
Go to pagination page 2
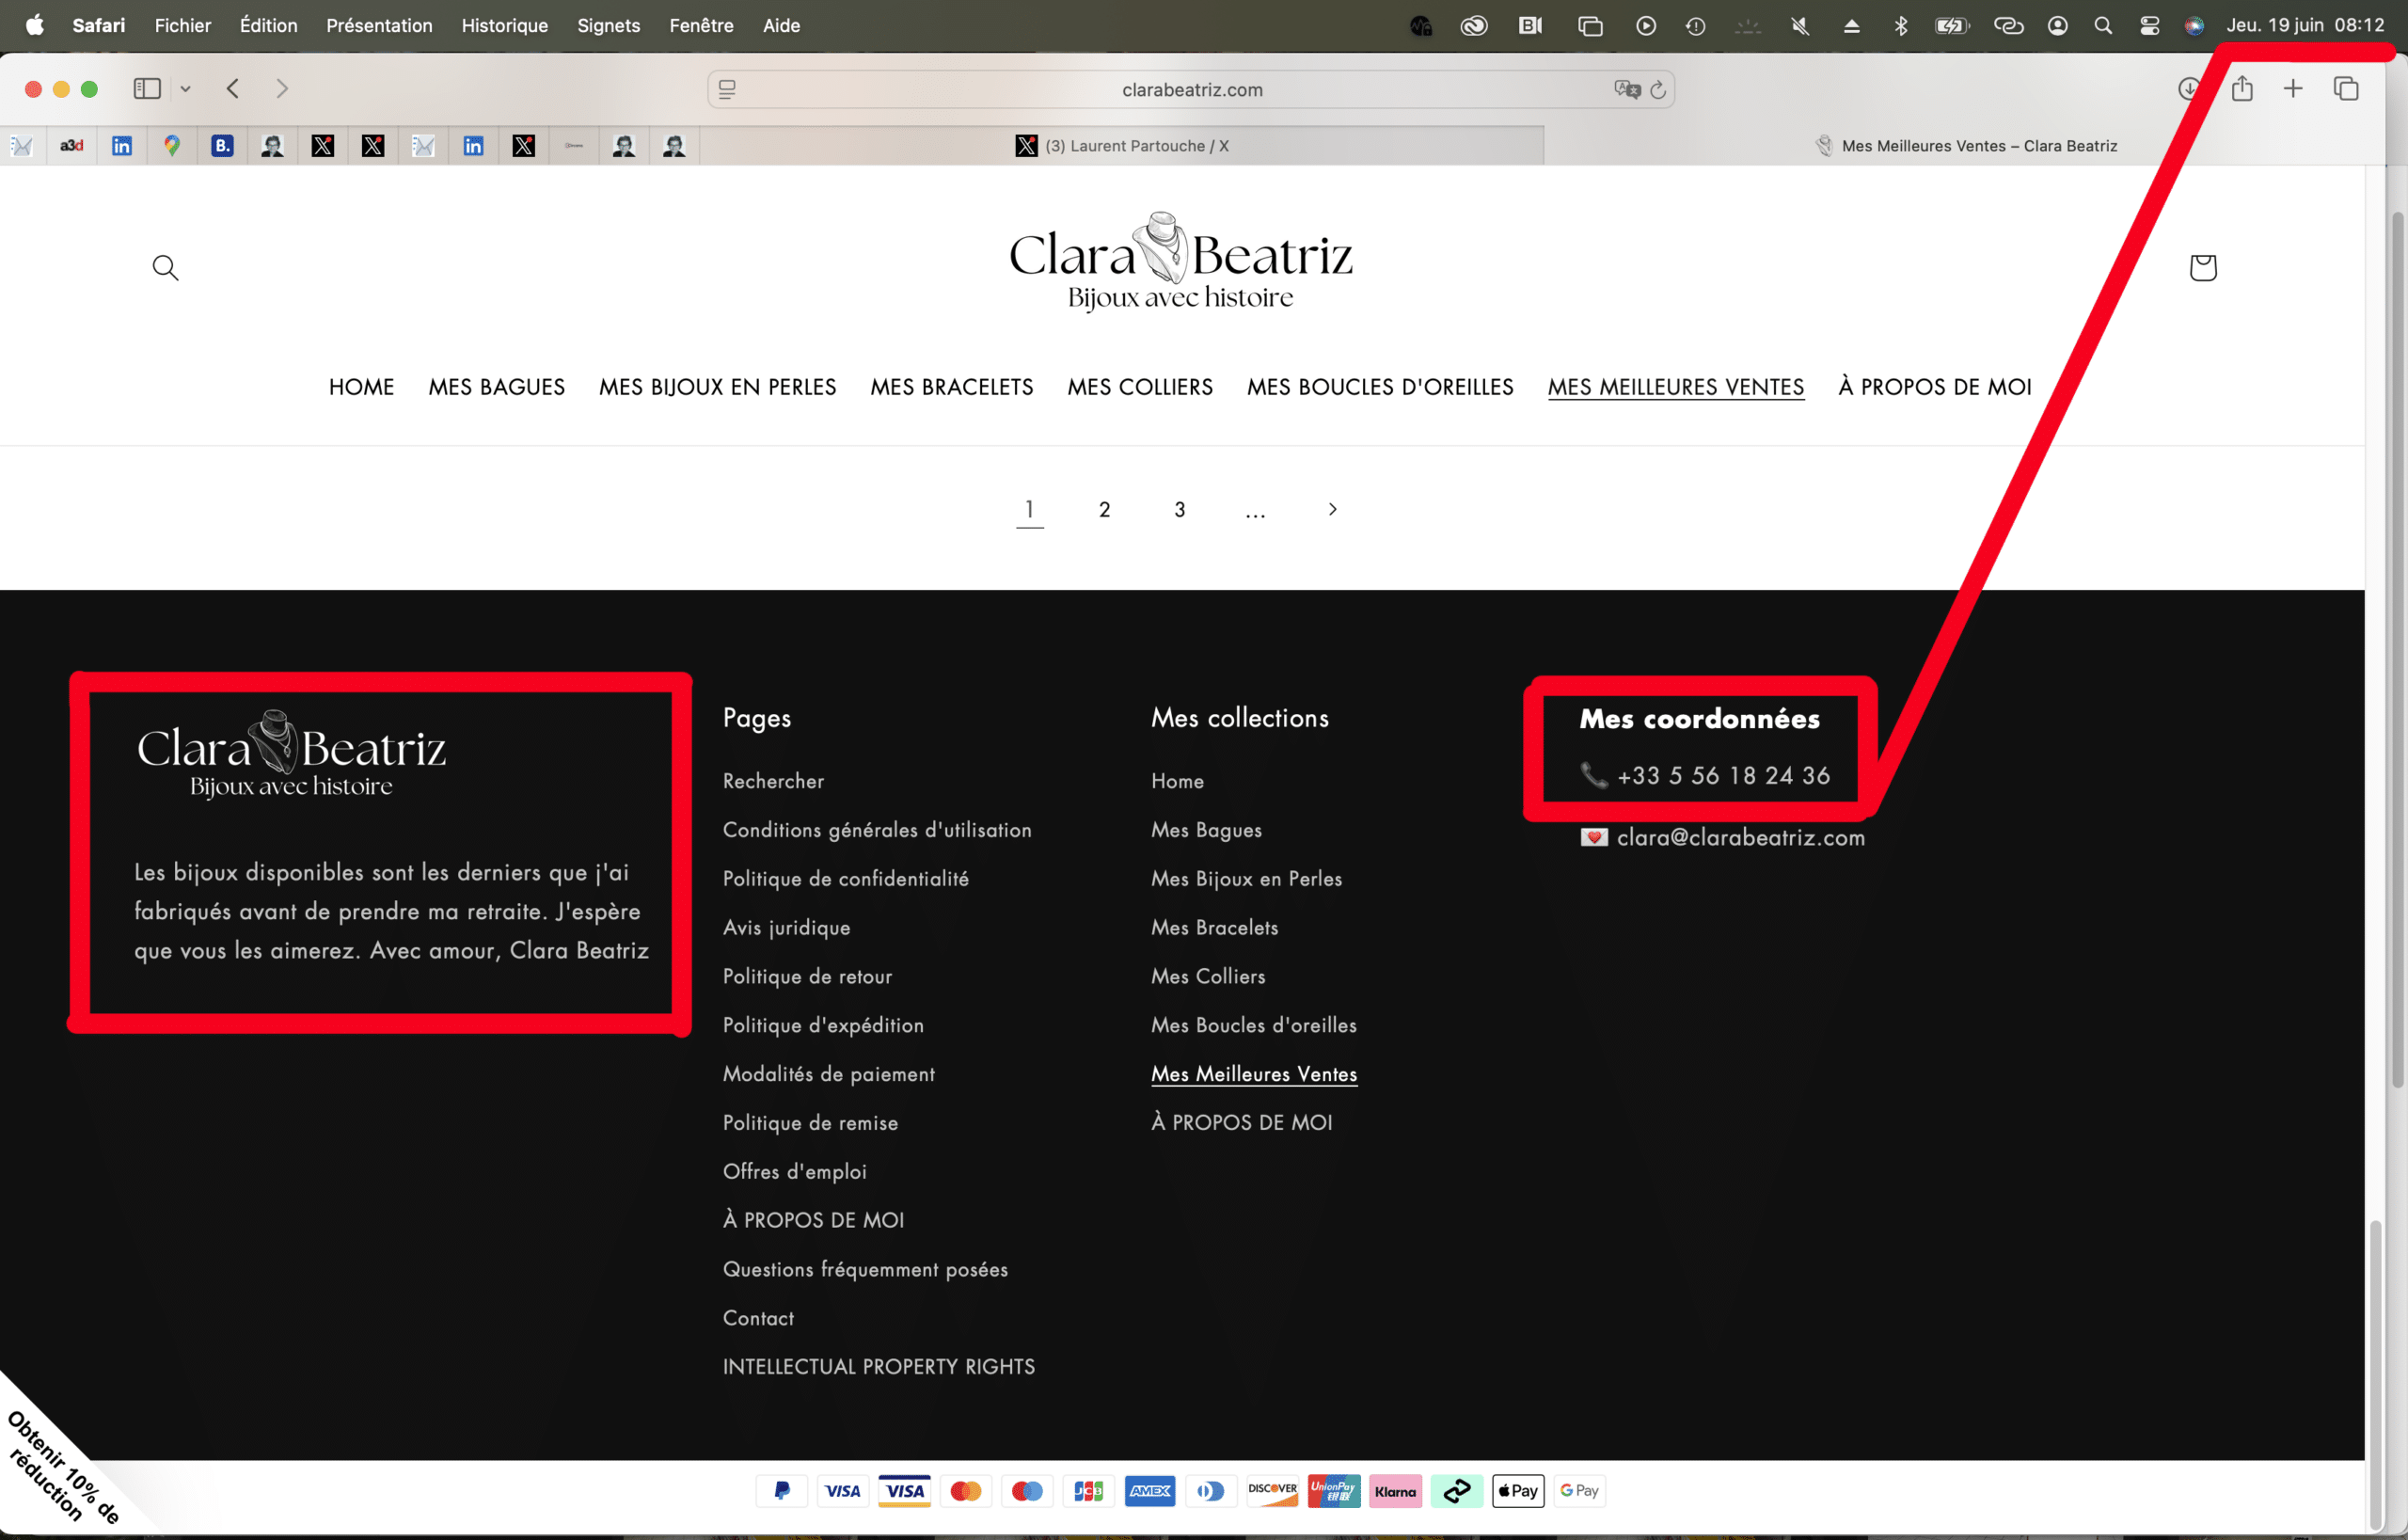point(1104,509)
